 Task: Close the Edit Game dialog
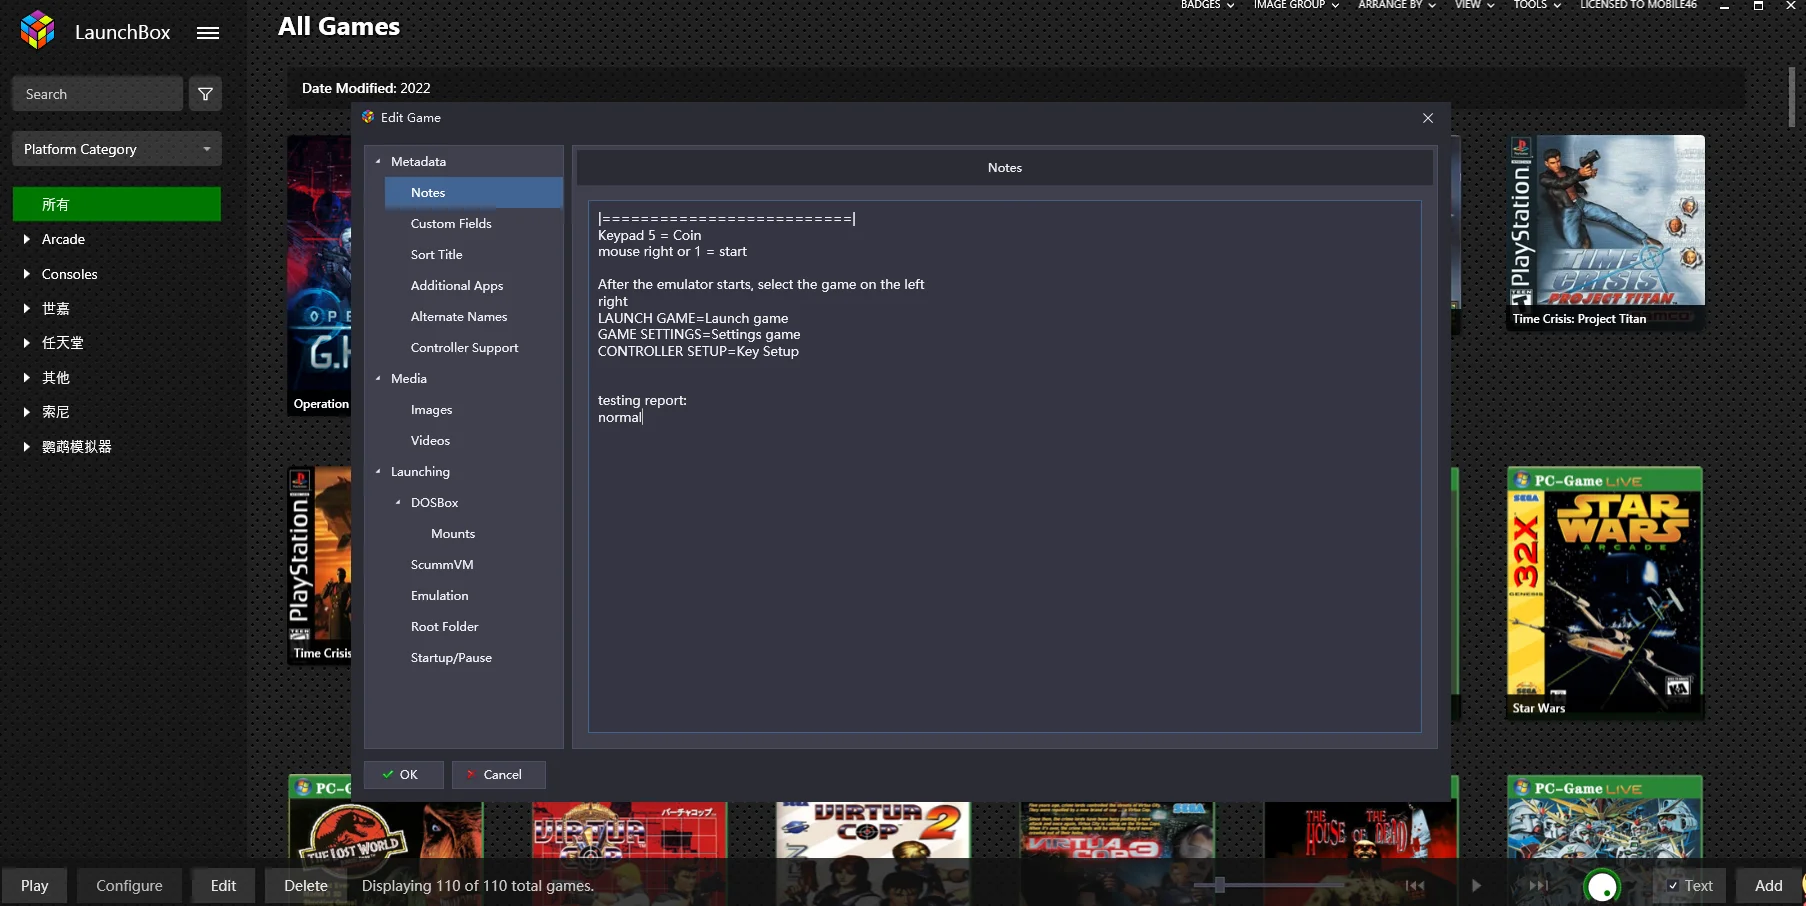pos(1428,118)
